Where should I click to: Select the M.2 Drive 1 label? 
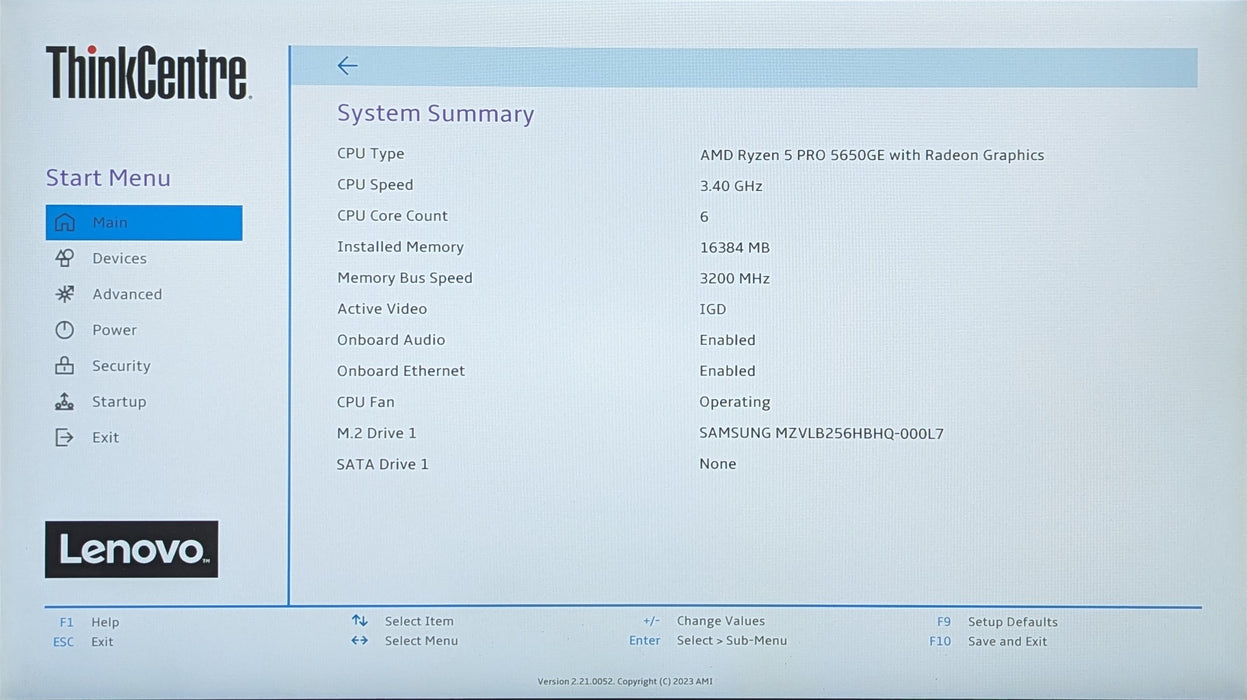(377, 433)
